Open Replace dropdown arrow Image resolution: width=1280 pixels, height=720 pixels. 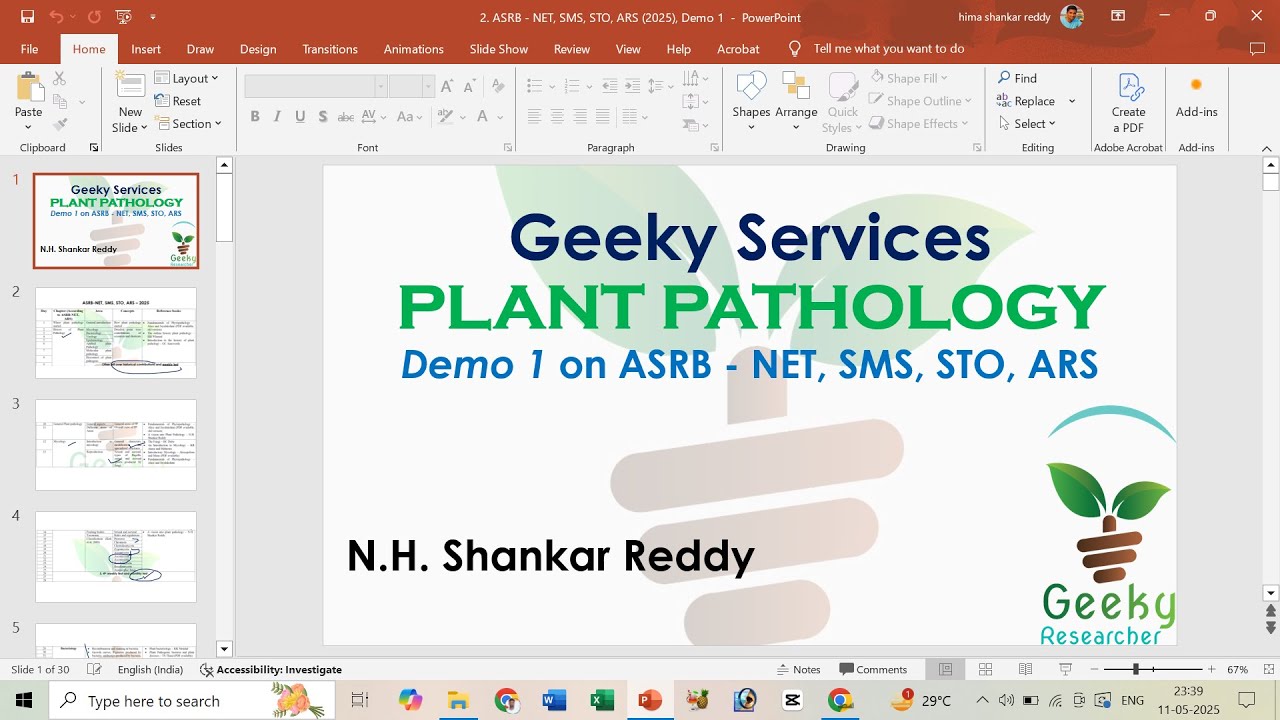click(x=1071, y=101)
